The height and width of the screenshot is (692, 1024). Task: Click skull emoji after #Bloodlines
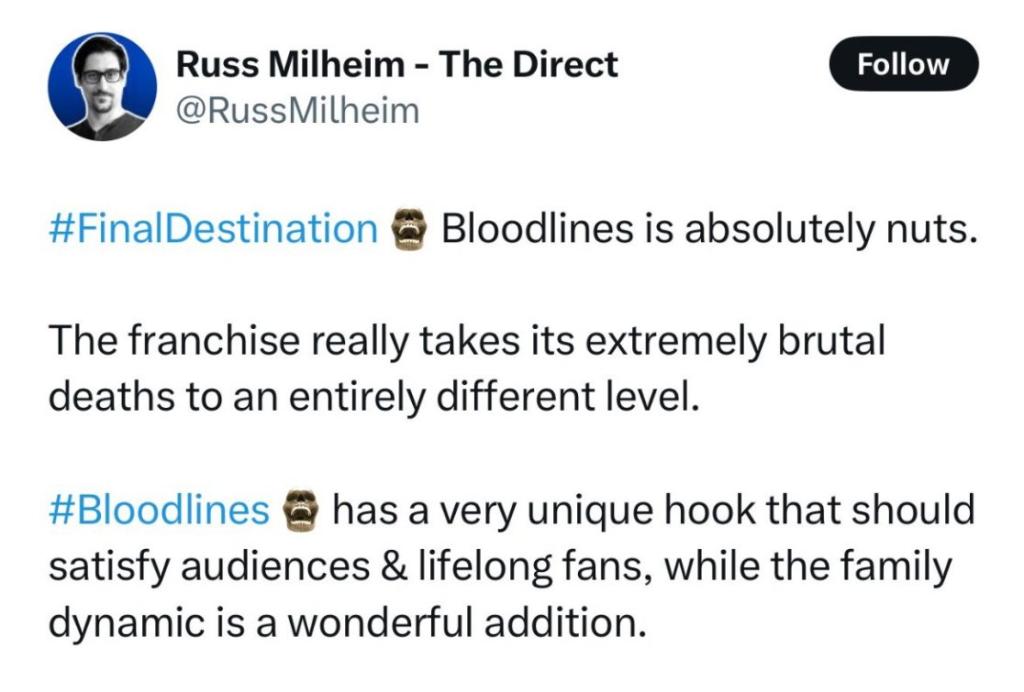pos(300,509)
